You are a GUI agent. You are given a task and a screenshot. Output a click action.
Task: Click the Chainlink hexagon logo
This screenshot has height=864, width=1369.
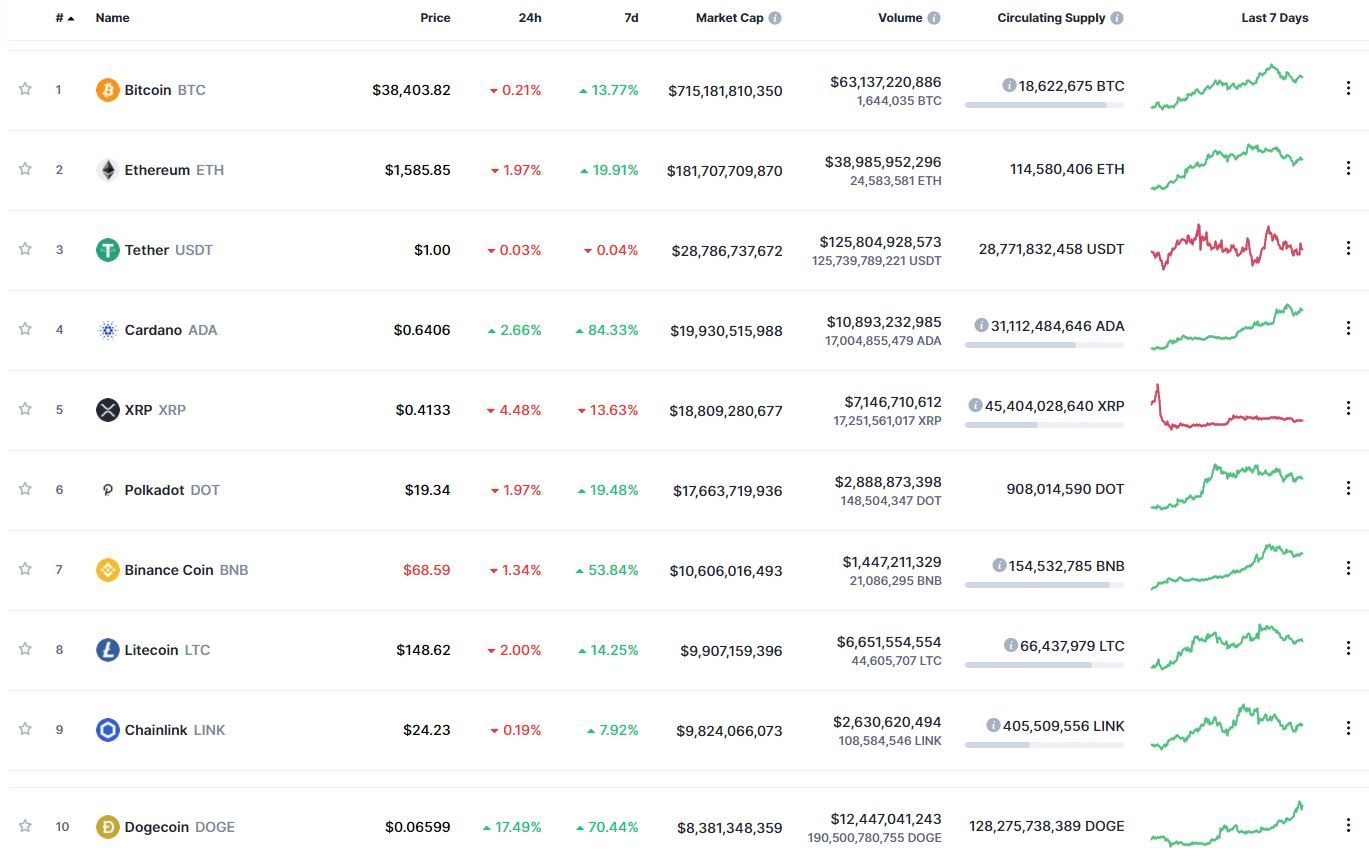(107, 730)
